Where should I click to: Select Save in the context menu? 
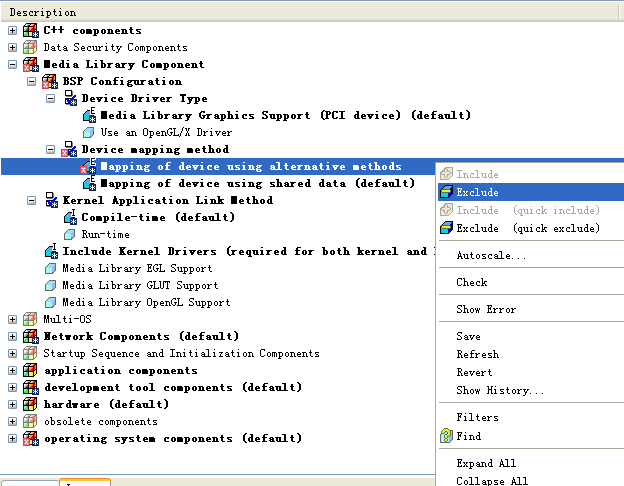[x=530, y=336]
